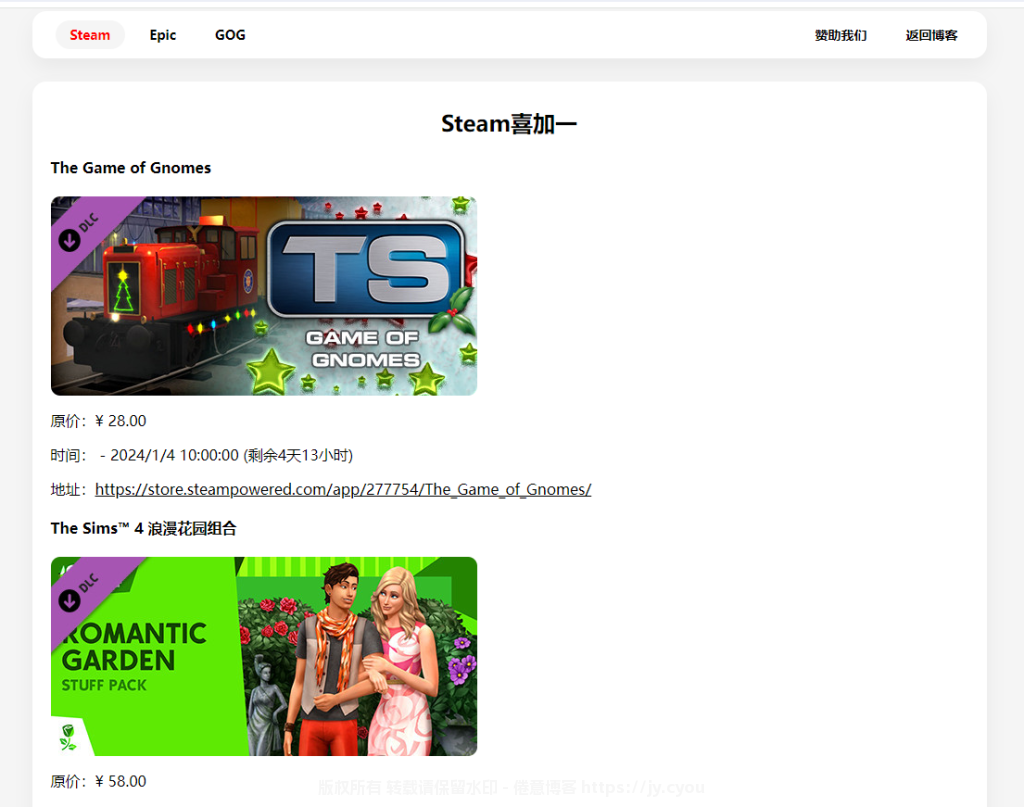The width and height of the screenshot is (1024, 807).
Task: Click the TS logo in the Gnomes banner
Action: 367,268
